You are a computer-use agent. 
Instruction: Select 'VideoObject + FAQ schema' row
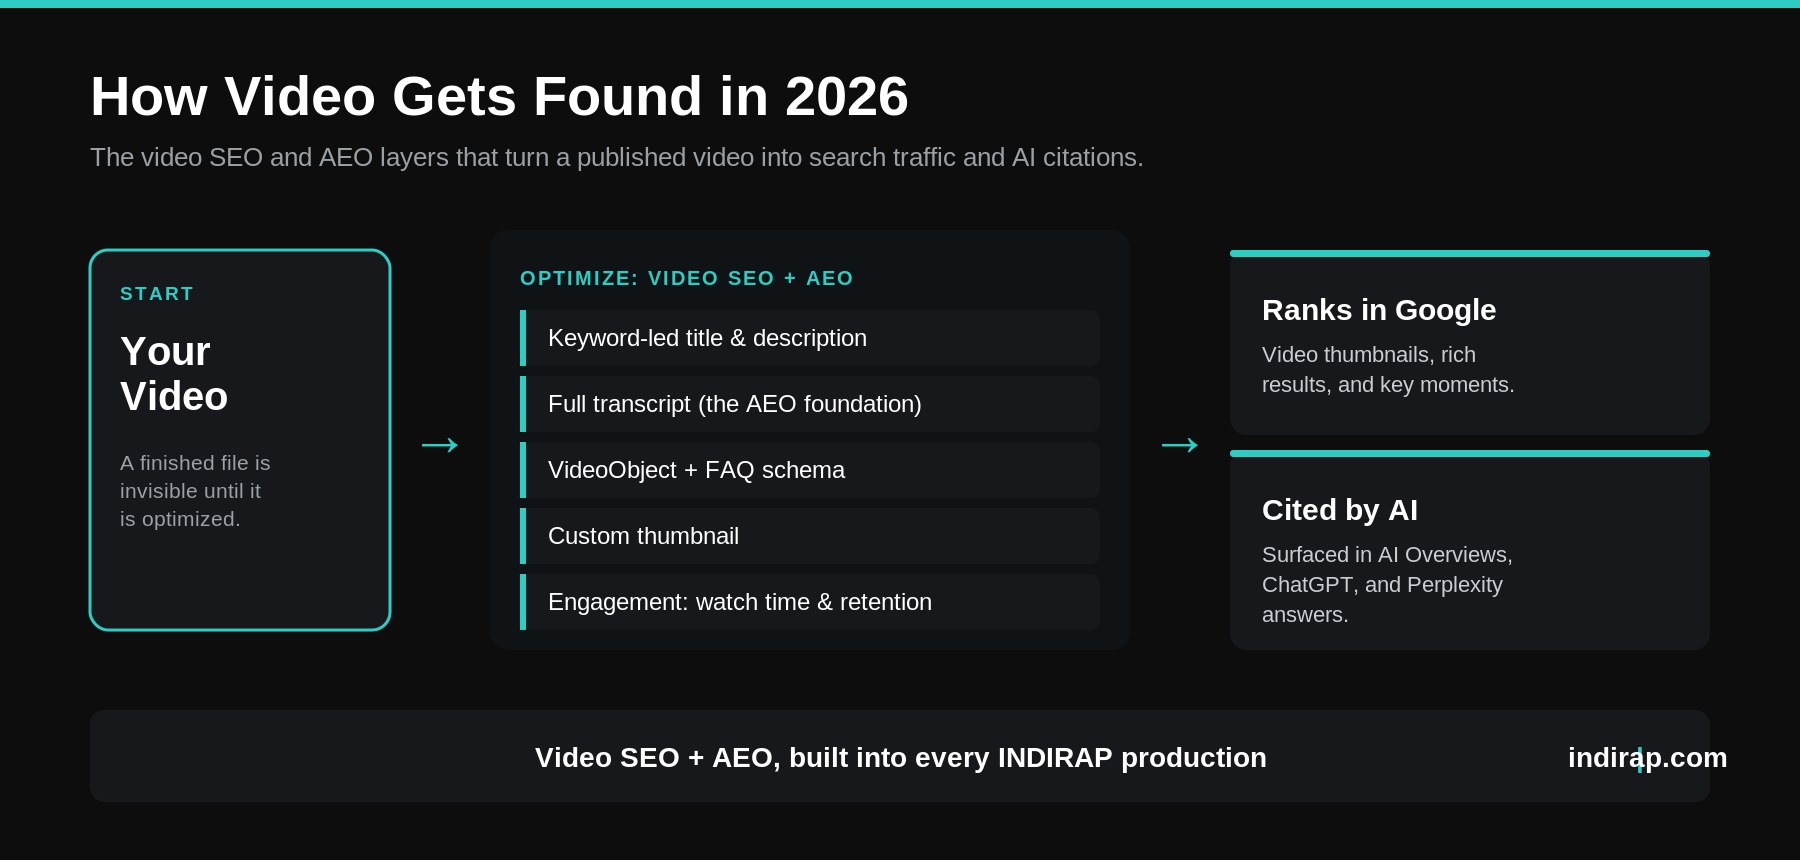810,470
